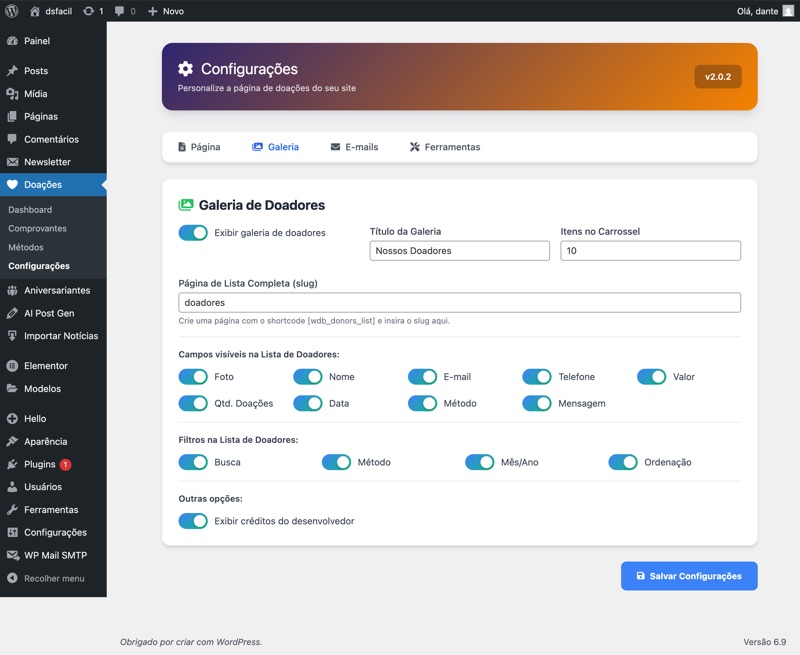Click the Aniversariantes icon in sidebar

coord(12,290)
